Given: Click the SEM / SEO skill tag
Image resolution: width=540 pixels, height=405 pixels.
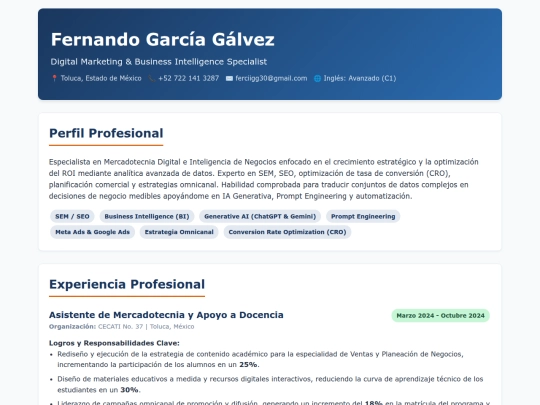Looking at the screenshot, I should 72,216.
